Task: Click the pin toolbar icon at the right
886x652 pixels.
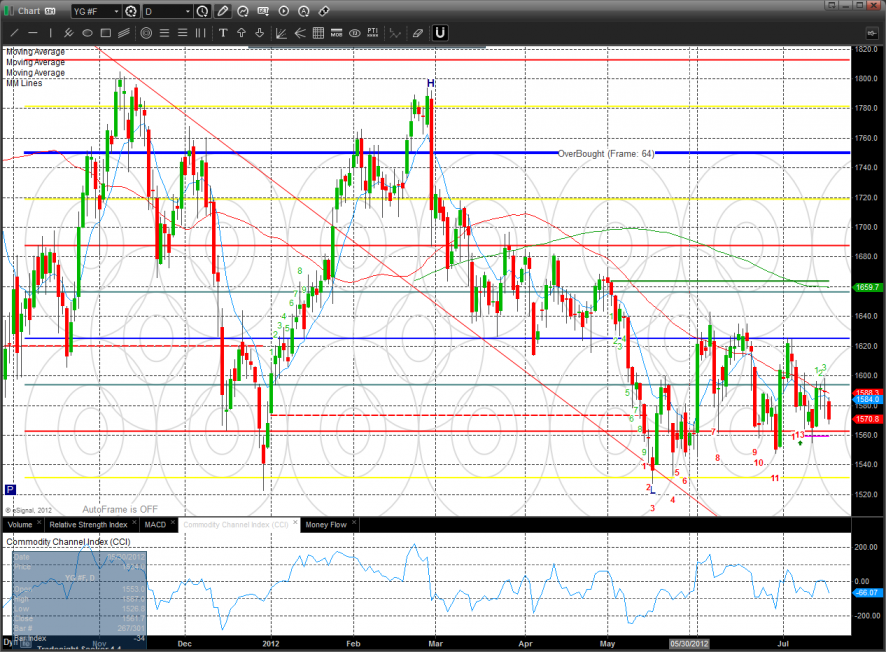Action: pyautogui.click(x=871, y=33)
